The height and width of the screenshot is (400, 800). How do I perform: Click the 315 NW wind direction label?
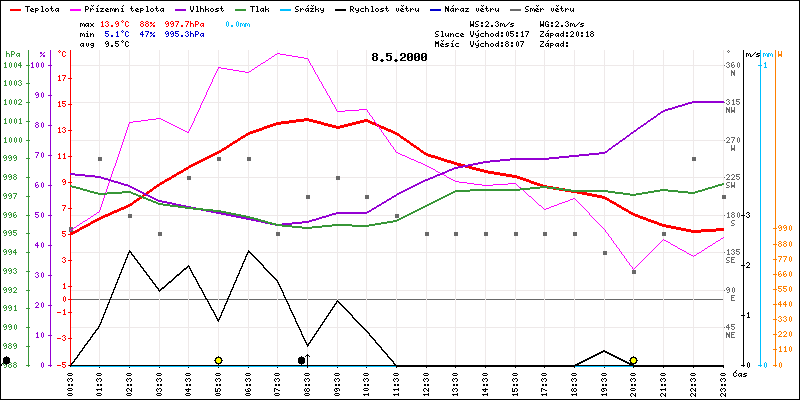[x=732, y=106]
